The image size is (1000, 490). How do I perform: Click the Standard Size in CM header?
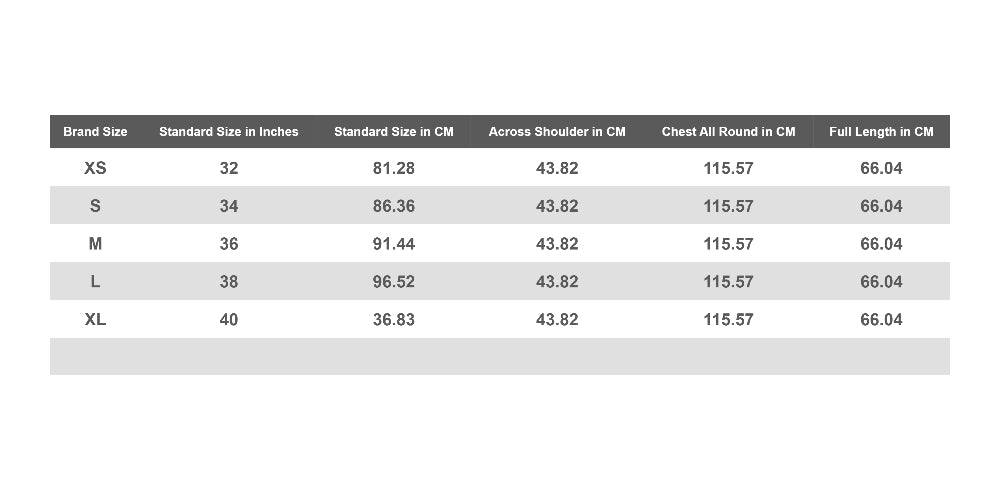click(393, 131)
